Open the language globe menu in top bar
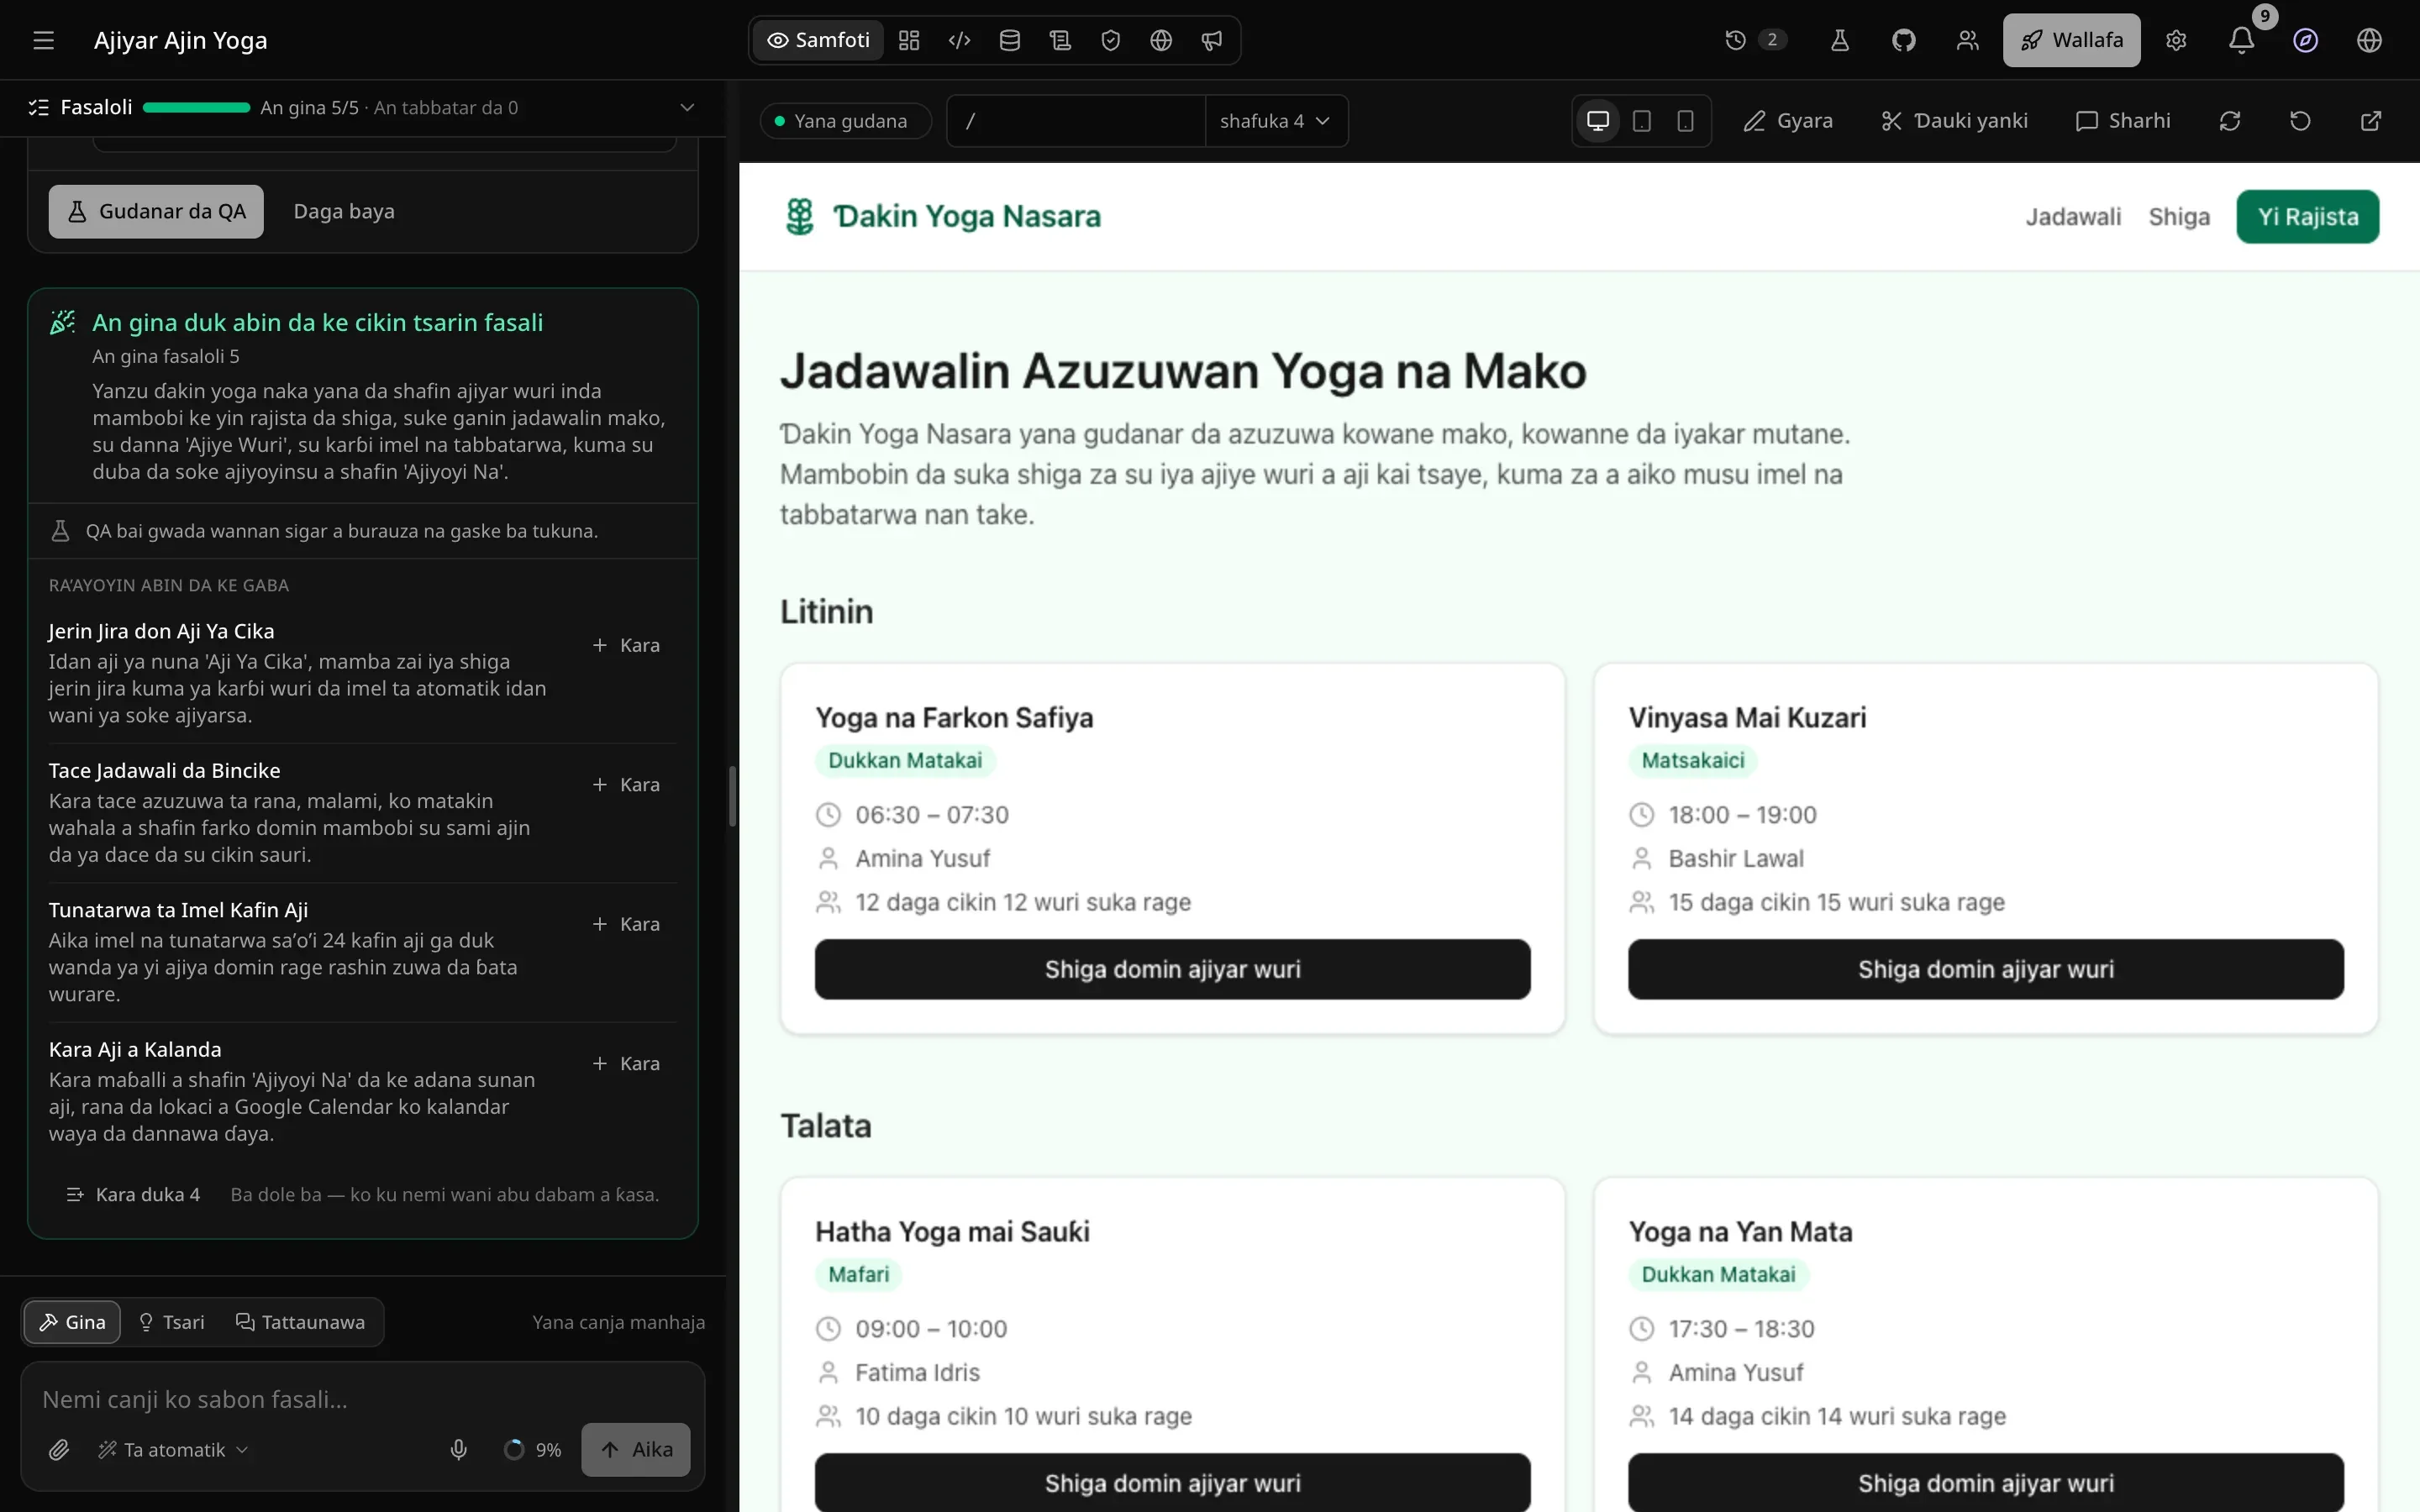This screenshot has width=2420, height=1512. tap(2368, 40)
